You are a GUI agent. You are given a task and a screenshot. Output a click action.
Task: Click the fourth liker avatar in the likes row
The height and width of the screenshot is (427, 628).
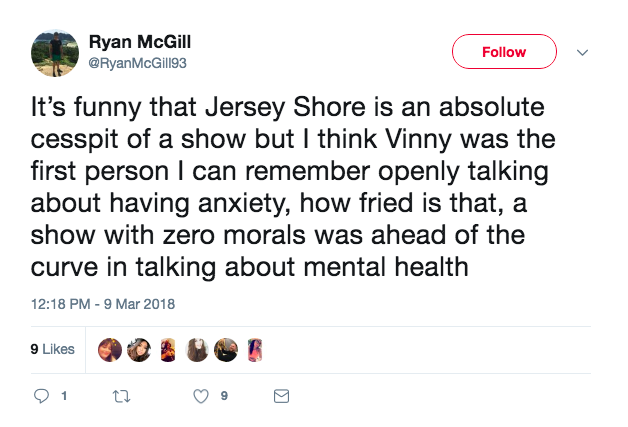click(196, 349)
